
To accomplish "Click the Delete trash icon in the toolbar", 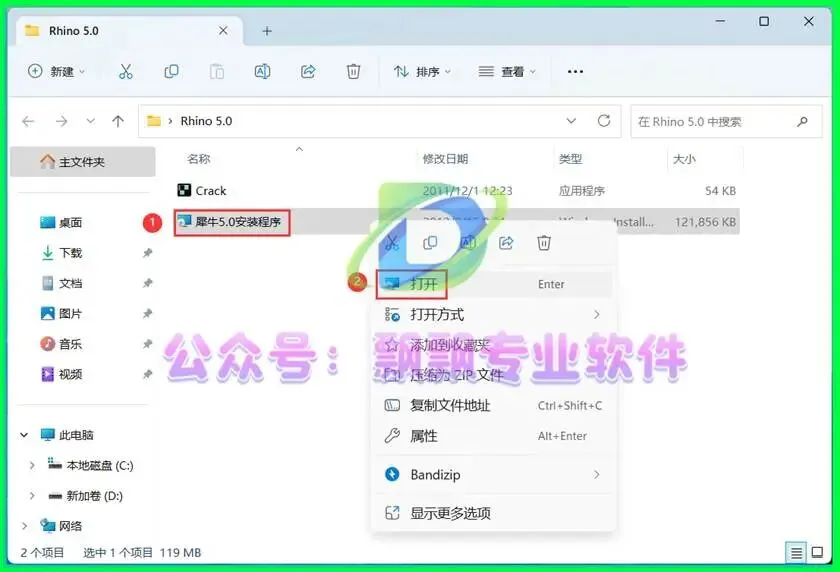I will point(353,71).
